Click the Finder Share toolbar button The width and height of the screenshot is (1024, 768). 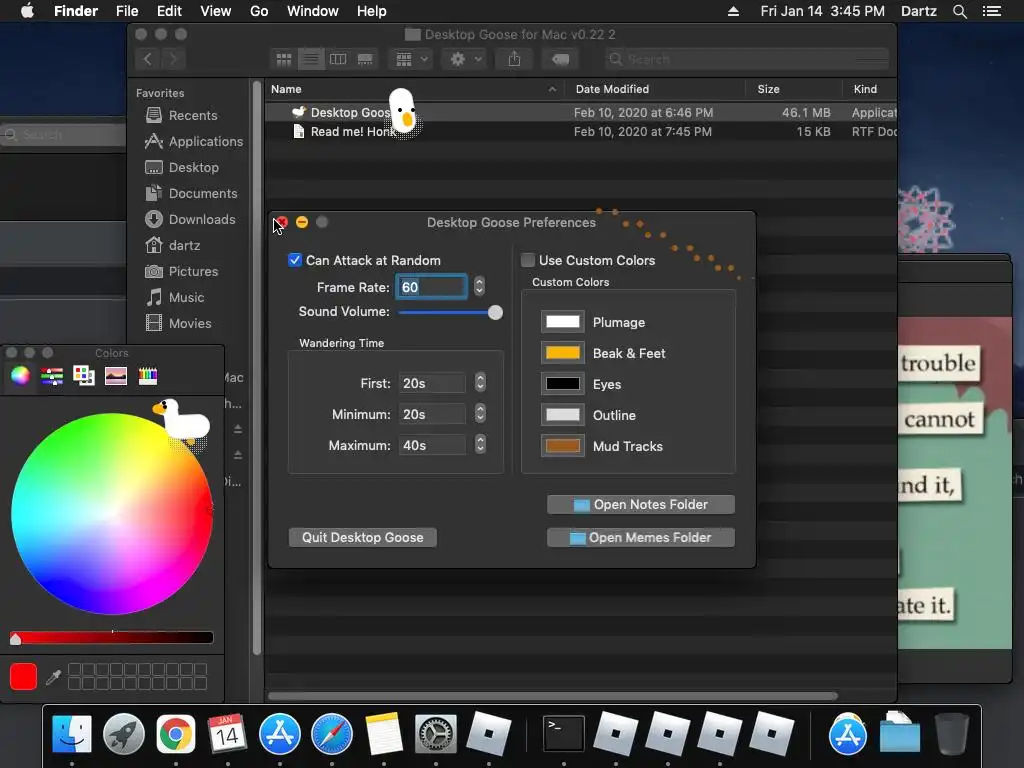[x=515, y=59]
